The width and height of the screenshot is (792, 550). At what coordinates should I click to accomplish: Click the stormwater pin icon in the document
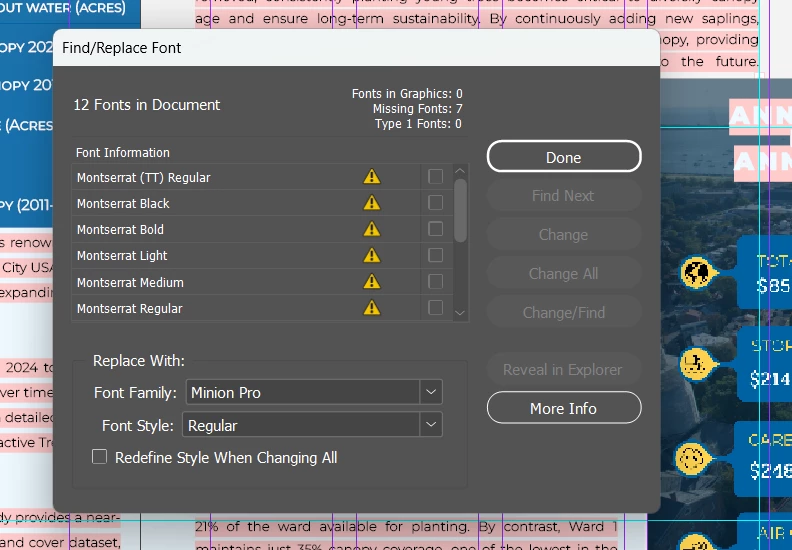(x=698, y=363)
